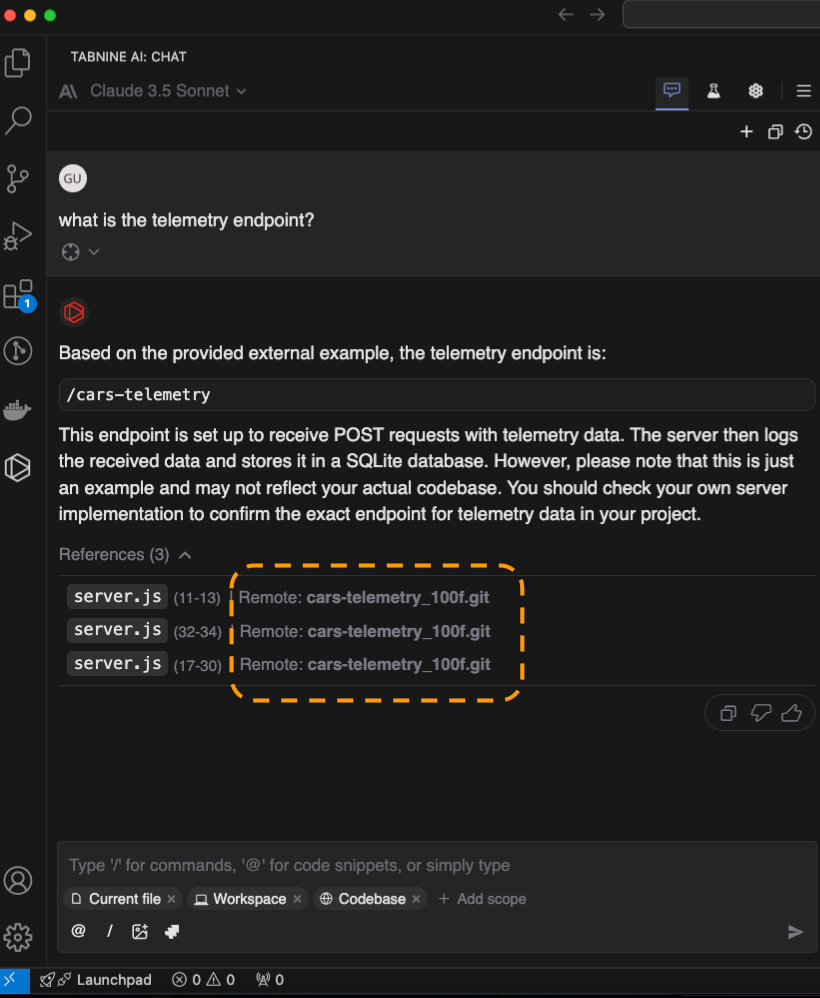
Task: Start a new chat with the plus icon
Action: [x=746, y=132]
